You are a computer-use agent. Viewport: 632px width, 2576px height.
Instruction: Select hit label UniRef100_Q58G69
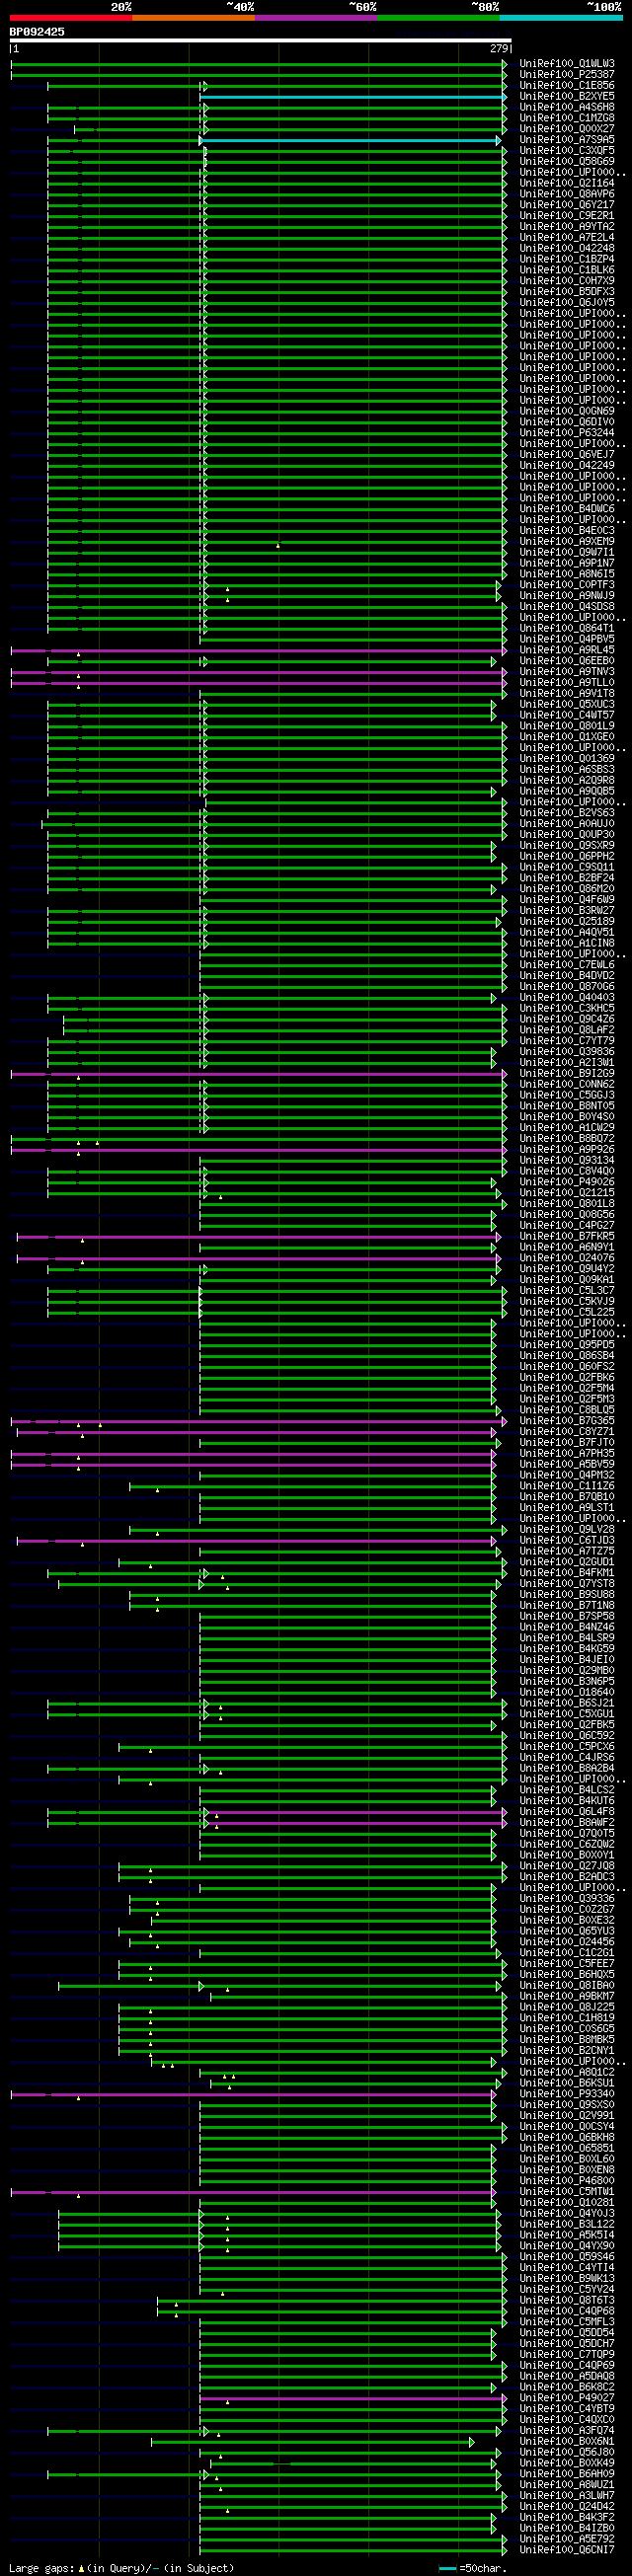pyautogui.click(x=567, y=162)
